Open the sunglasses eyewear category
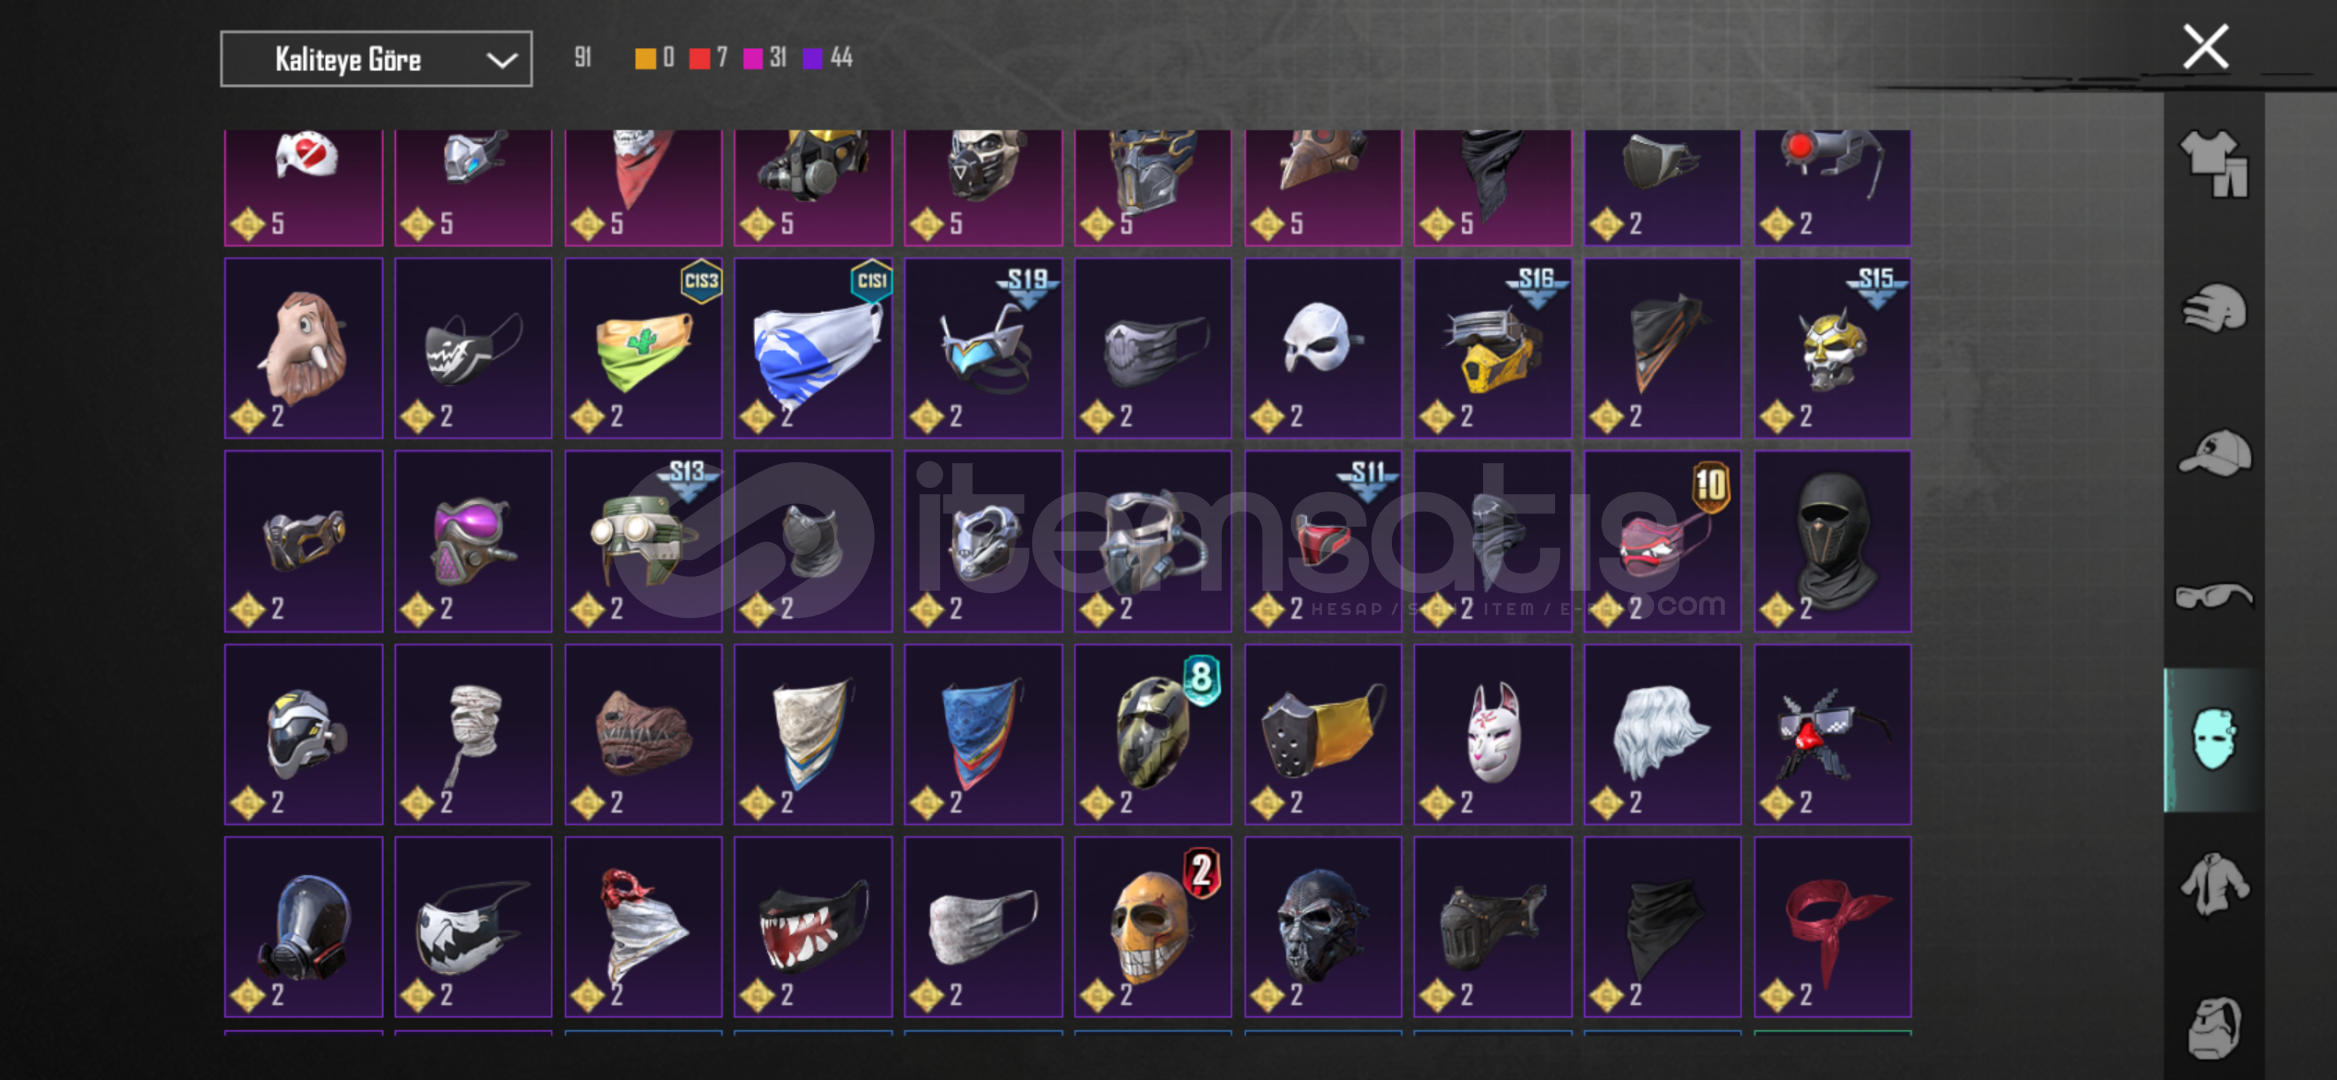This screenshot has width=2337, height=1080. [x=2214, y=597]
